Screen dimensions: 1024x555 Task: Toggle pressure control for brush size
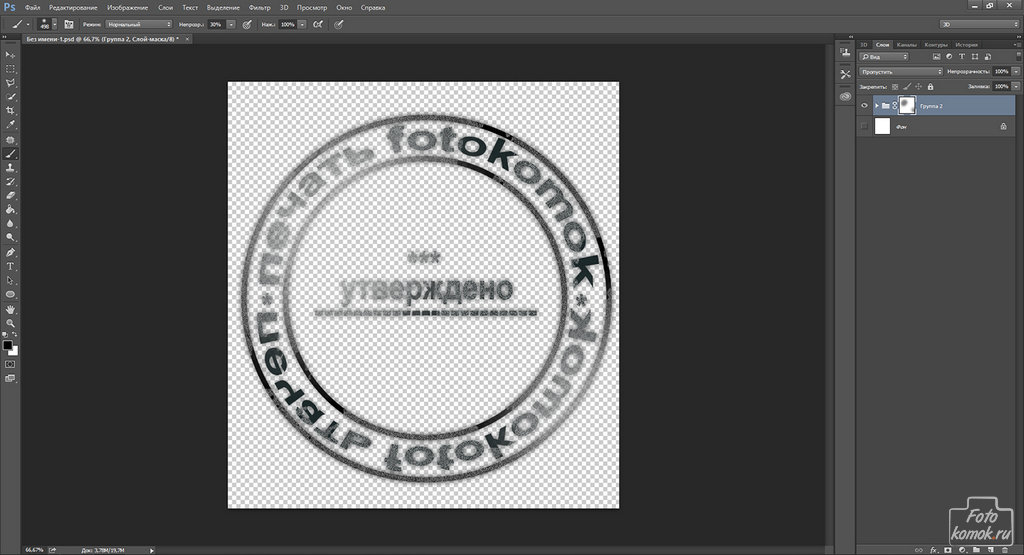tap(338, 24)
